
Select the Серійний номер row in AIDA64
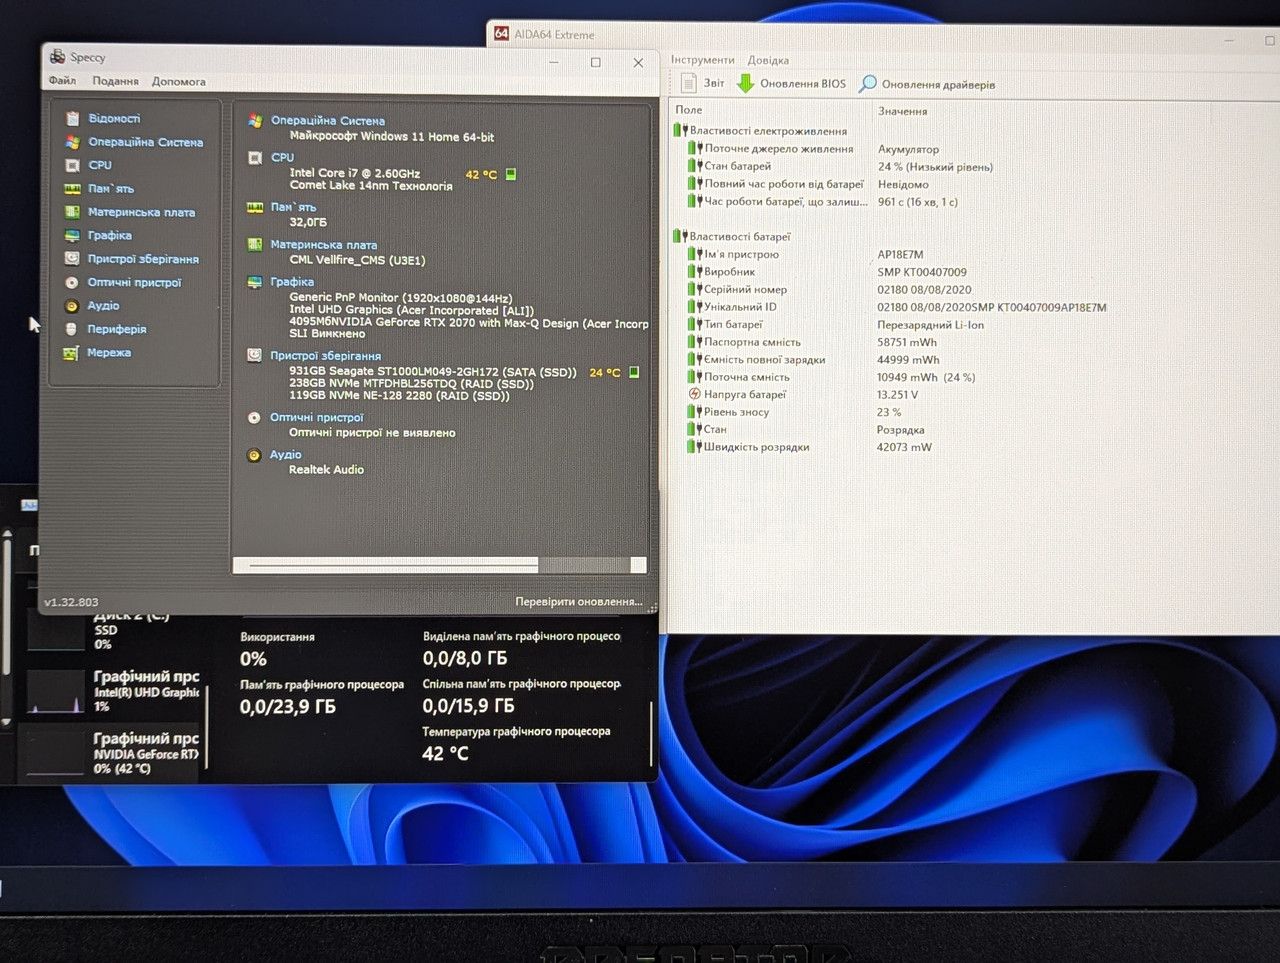coord(829,289)
